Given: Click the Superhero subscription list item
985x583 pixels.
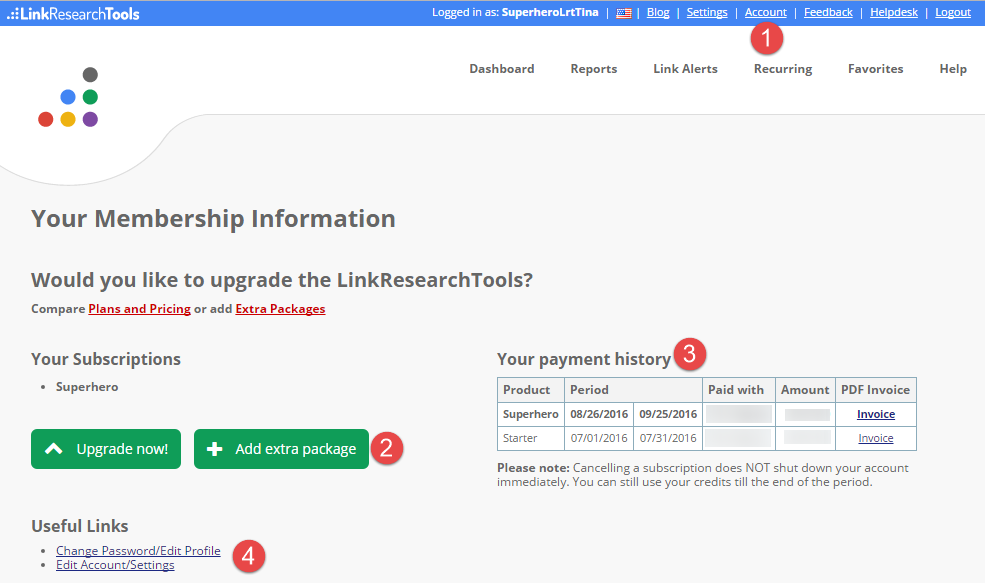Looking at the screenshot, I should point(87,387).
